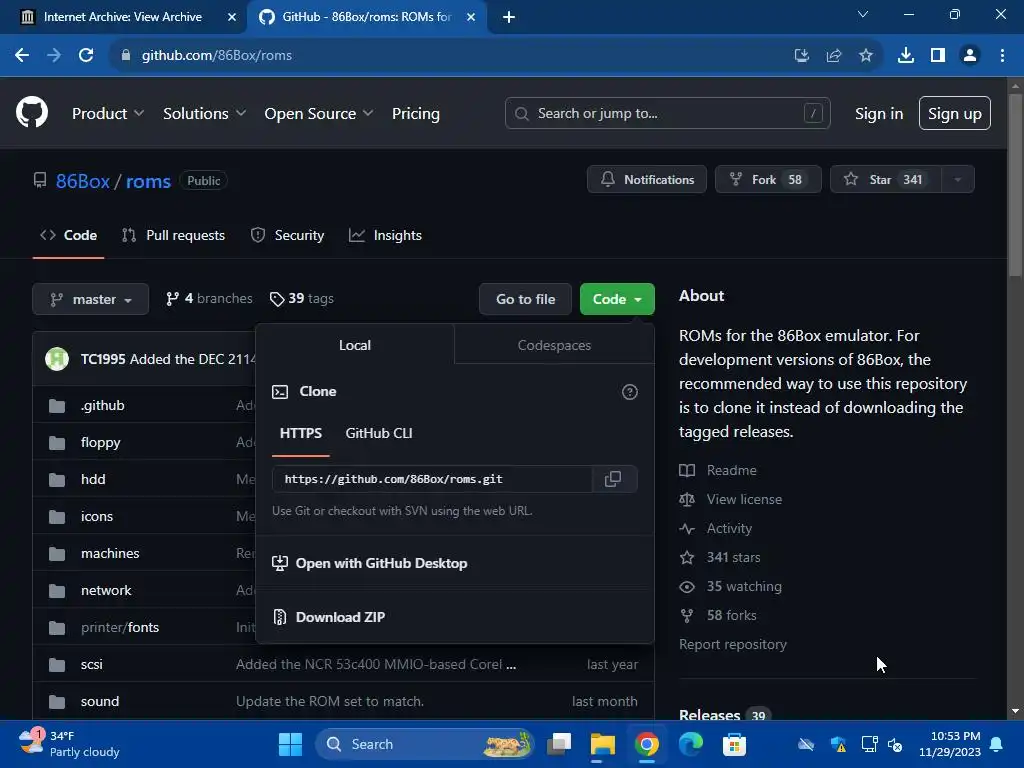Select the Code repository tab
1024x768 pixels.
pos(69,235)
